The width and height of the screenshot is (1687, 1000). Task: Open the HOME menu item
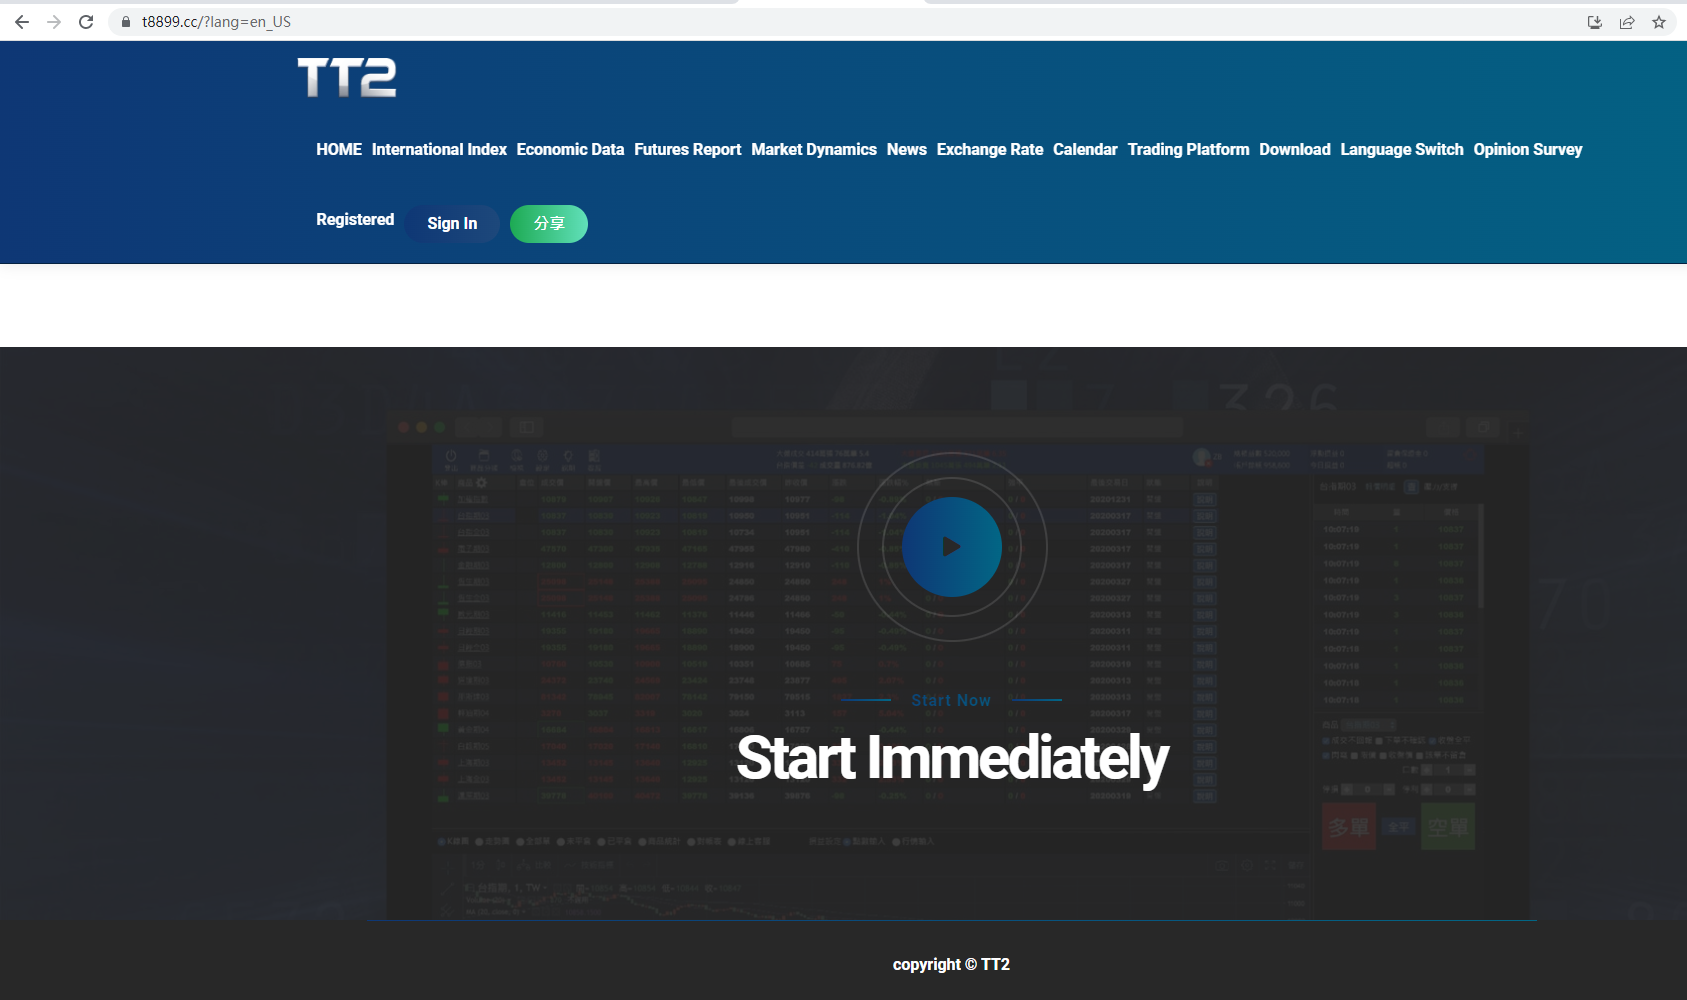tap(339, 149)
